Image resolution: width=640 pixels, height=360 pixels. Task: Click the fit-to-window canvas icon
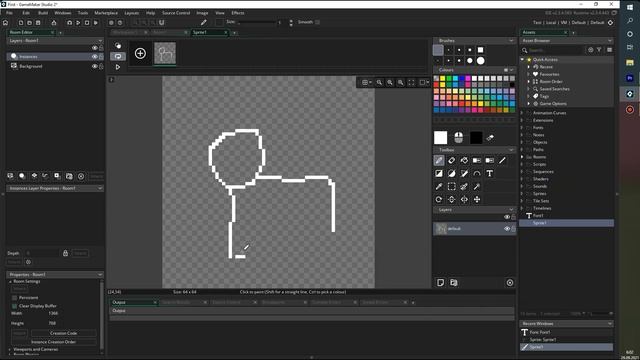point(411,82)
